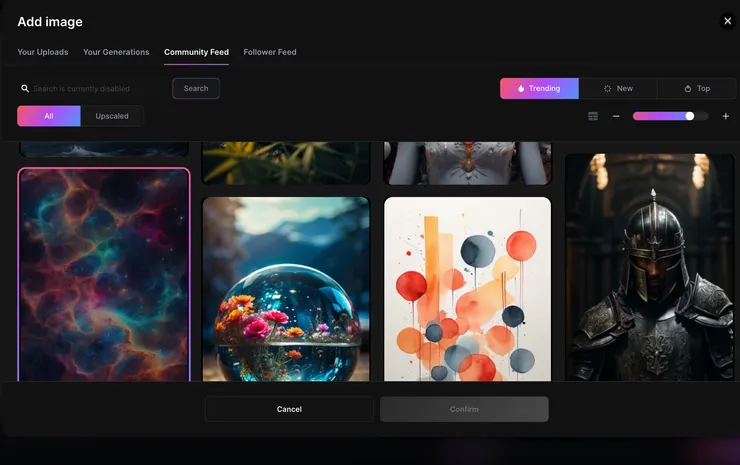The image size is (740, 465).
Task: Select the armored knight helmet image
Action: tap(649, 267)
